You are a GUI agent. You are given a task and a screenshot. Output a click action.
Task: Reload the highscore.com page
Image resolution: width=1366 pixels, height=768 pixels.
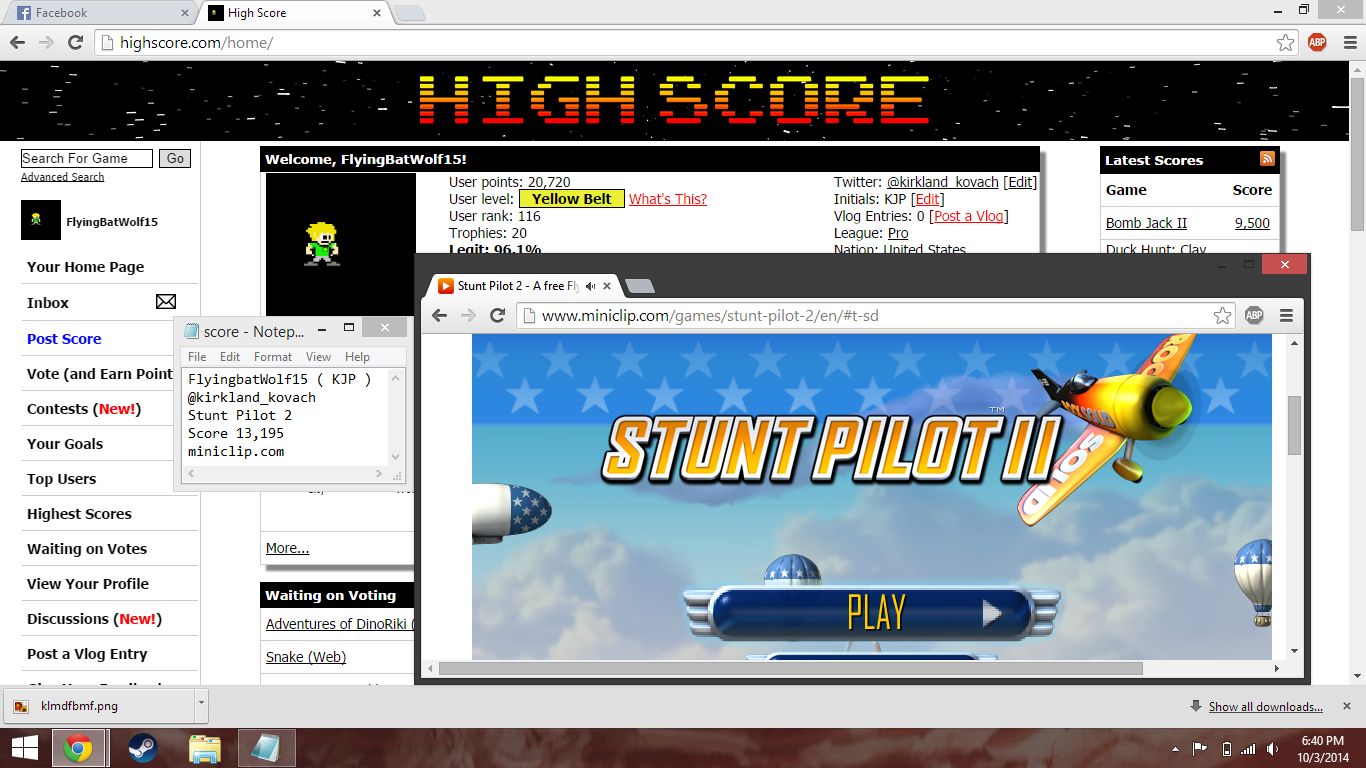coord(75,43)
